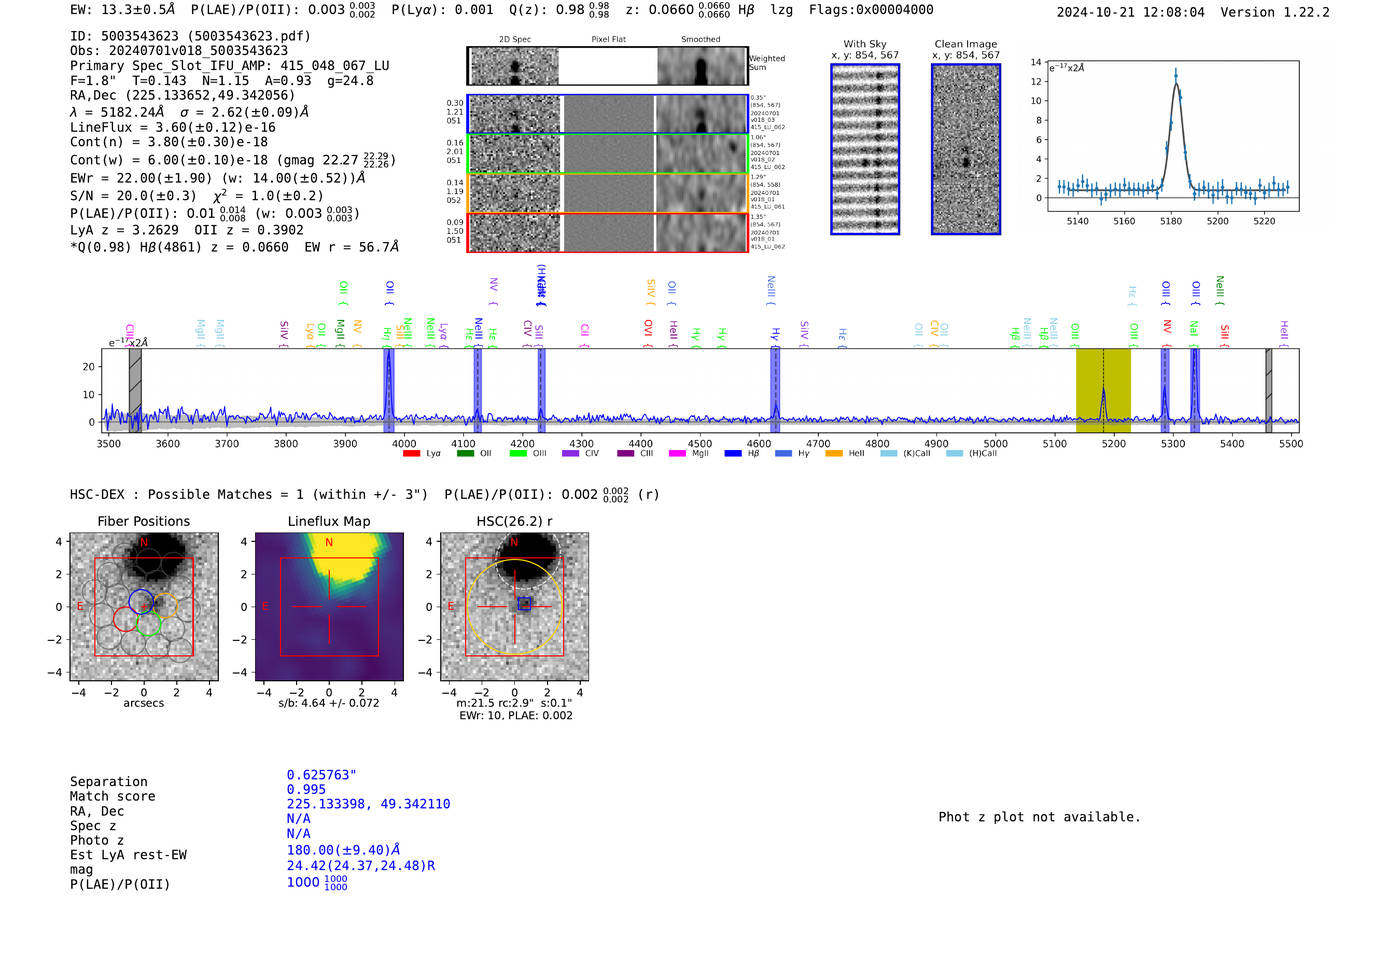Open the With Sky cutout image
This screenshot has height=953, width=1400.
[865, 149]
